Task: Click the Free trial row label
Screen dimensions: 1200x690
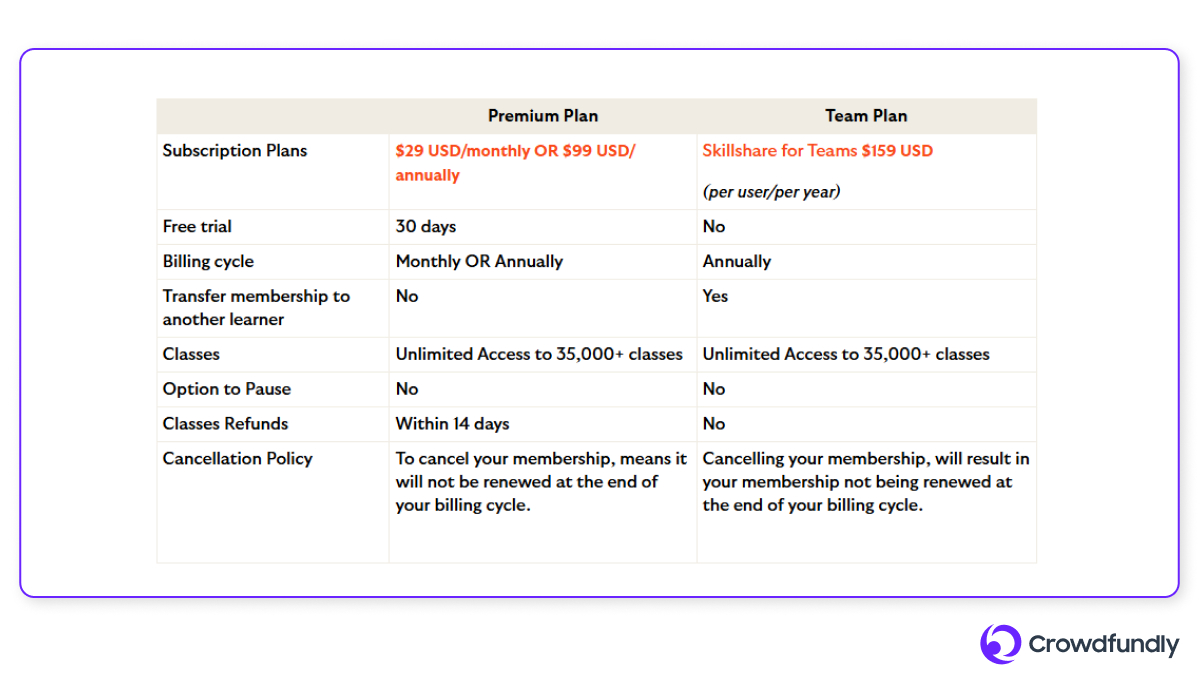Action: pos(197,227)
